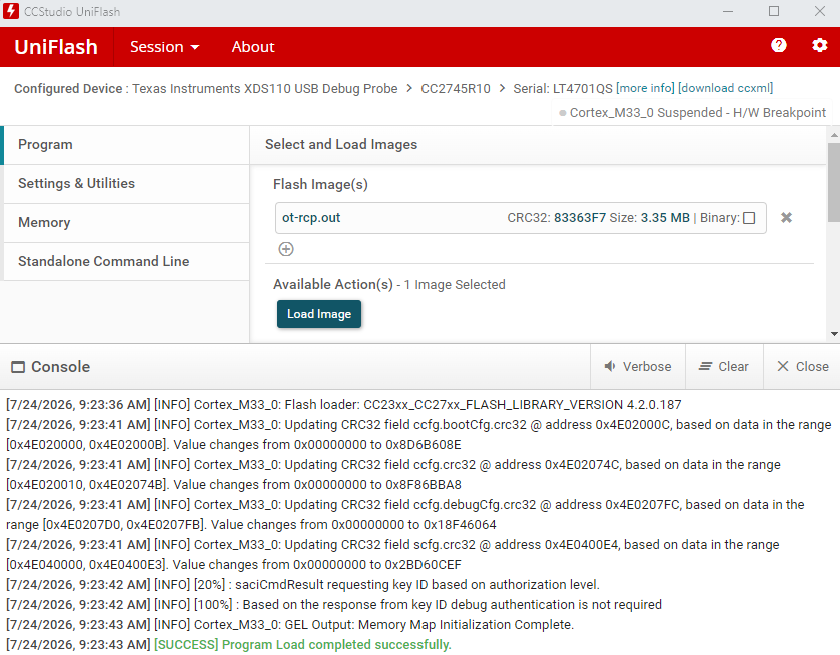Image resolution: width=840 pixels, height=655 pixels.
Task: Select the Program tab
Action: click(x=126, y=145)
